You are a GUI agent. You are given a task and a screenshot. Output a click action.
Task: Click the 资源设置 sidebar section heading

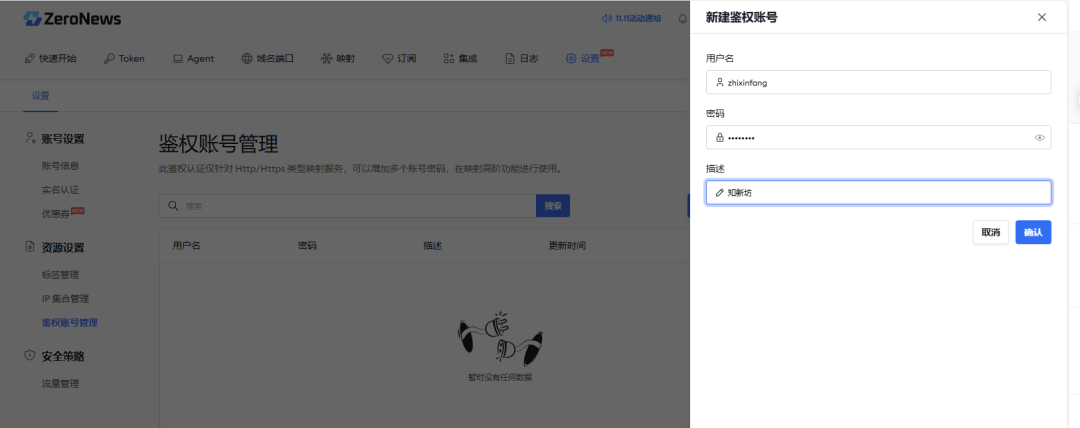63,247
